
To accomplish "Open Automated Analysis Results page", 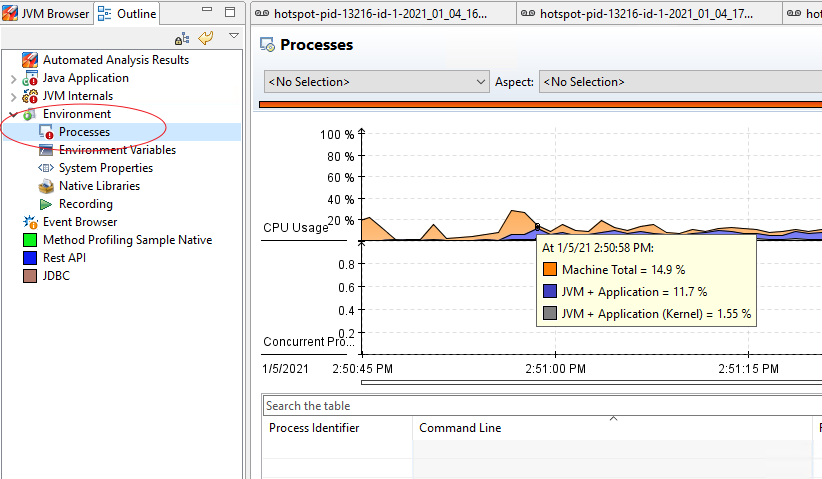I will click(x=115, y=60).
